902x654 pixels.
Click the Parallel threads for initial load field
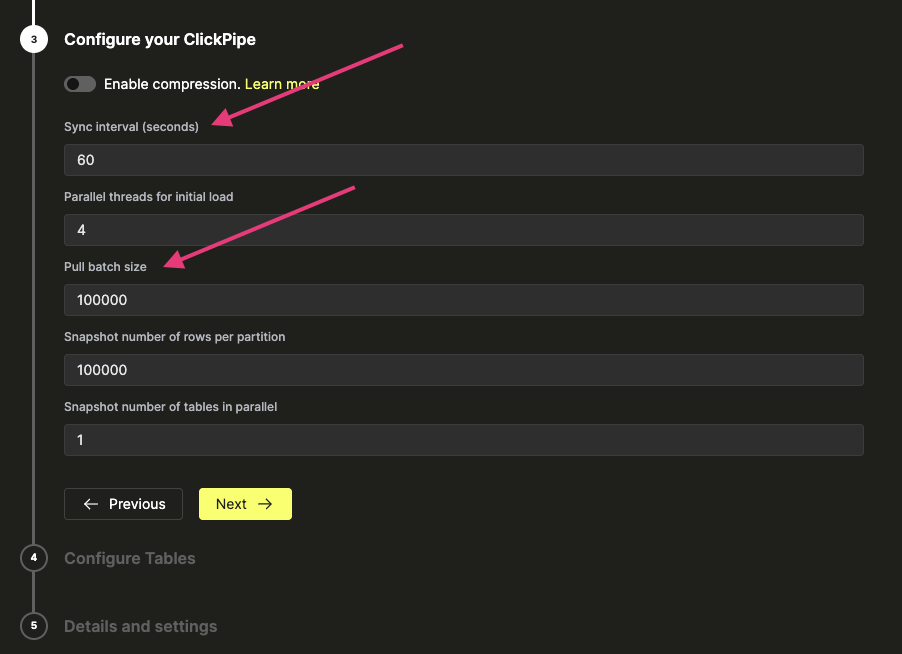463,229
